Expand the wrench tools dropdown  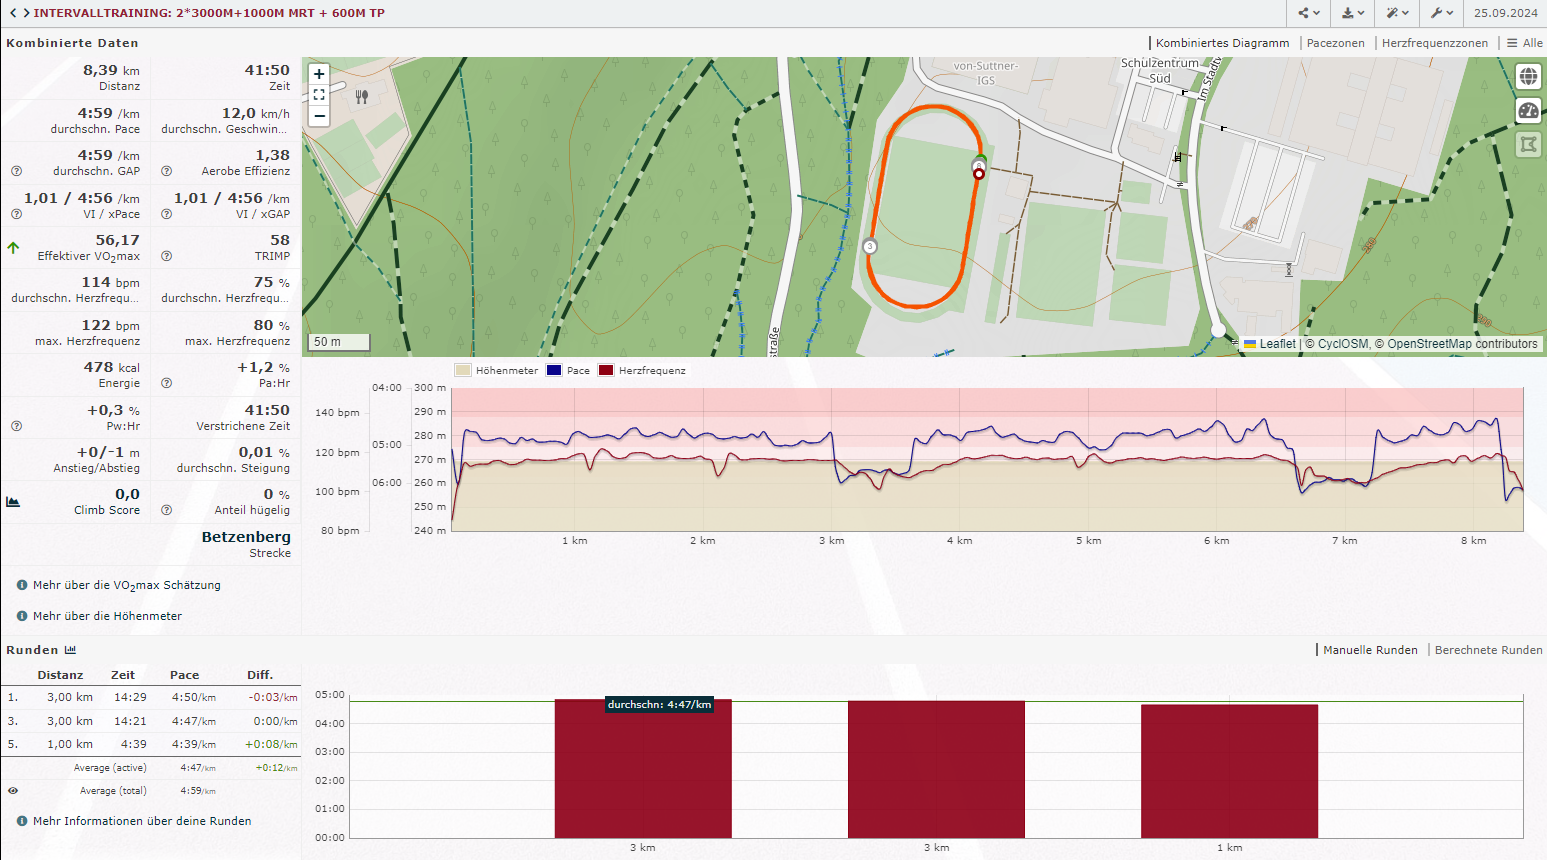1441,13
